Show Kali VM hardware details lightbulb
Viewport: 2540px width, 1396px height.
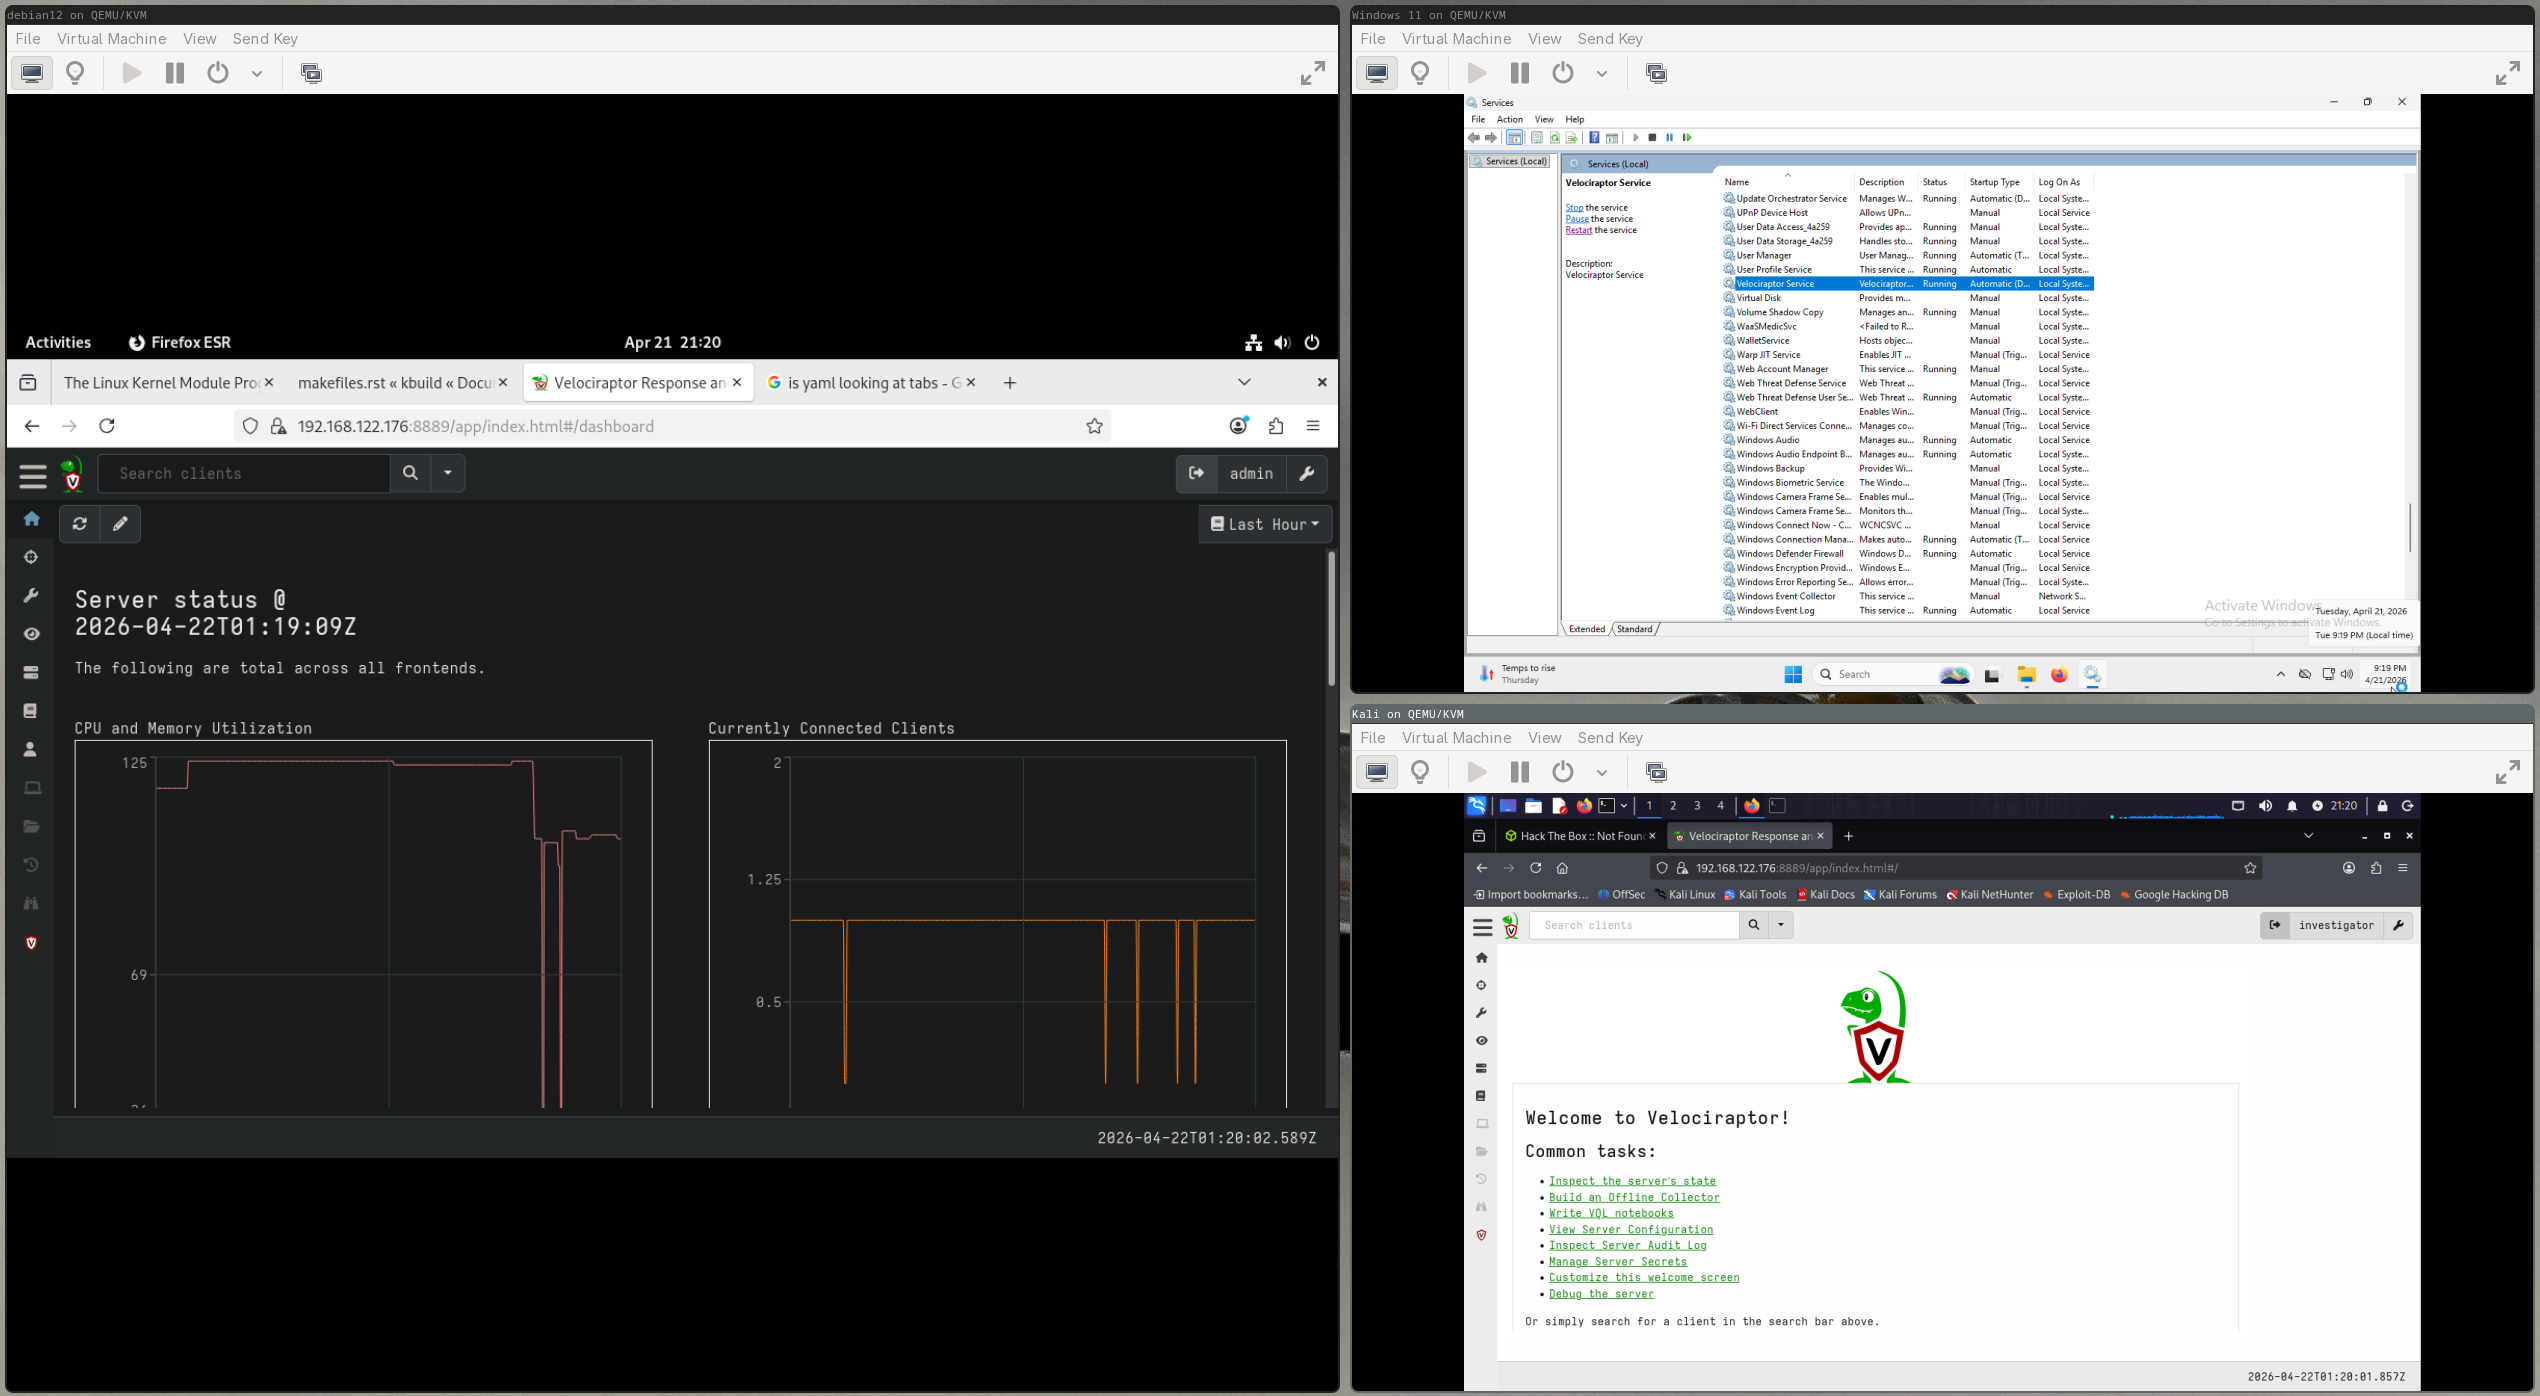pyautogui.click(x=1420, y=772)
